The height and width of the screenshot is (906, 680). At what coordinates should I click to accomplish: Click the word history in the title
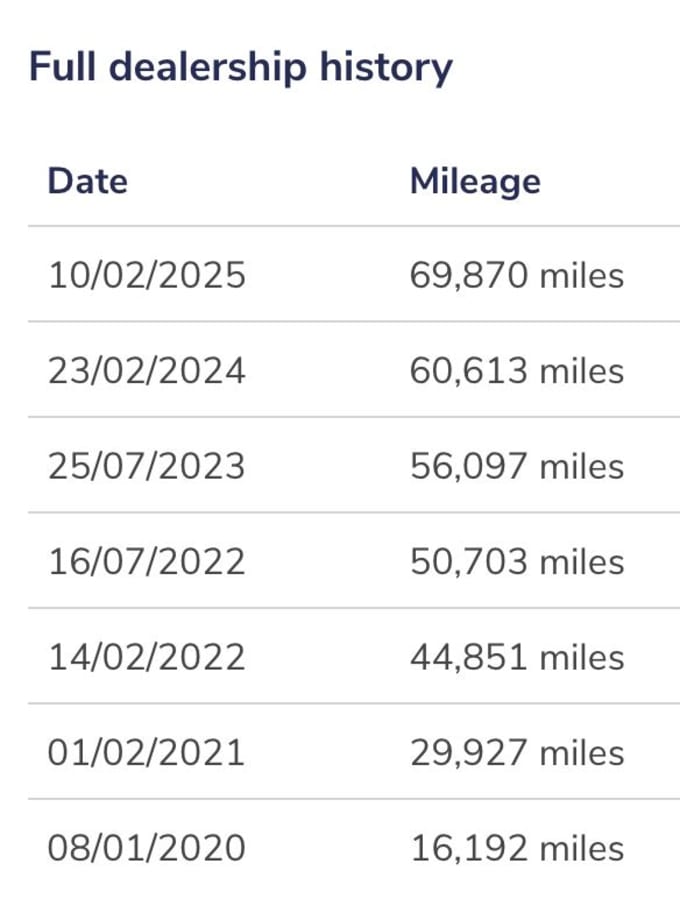386,68
